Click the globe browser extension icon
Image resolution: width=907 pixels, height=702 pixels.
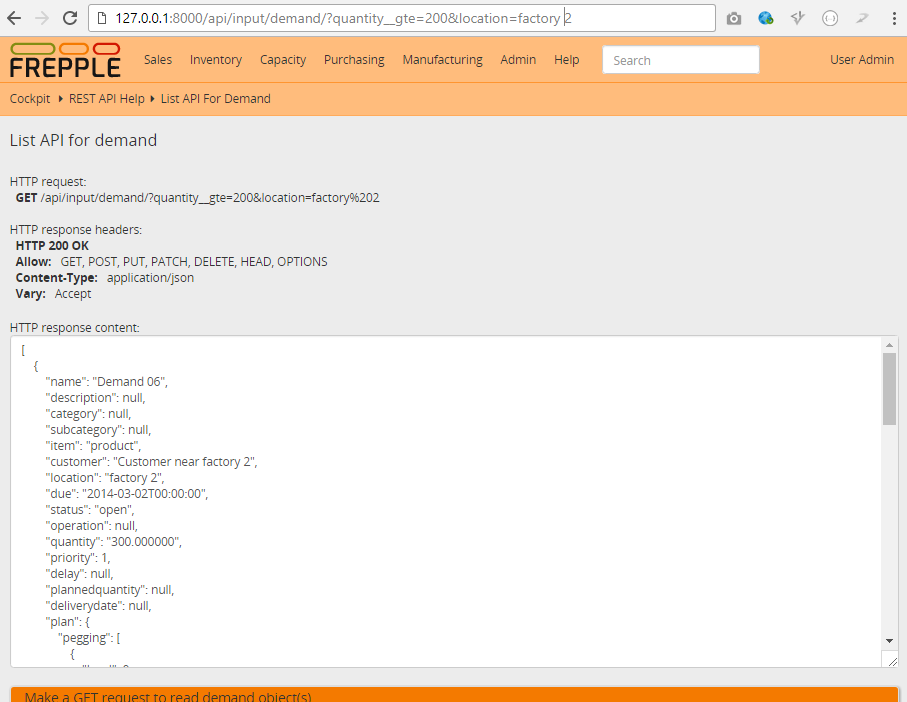766,18
